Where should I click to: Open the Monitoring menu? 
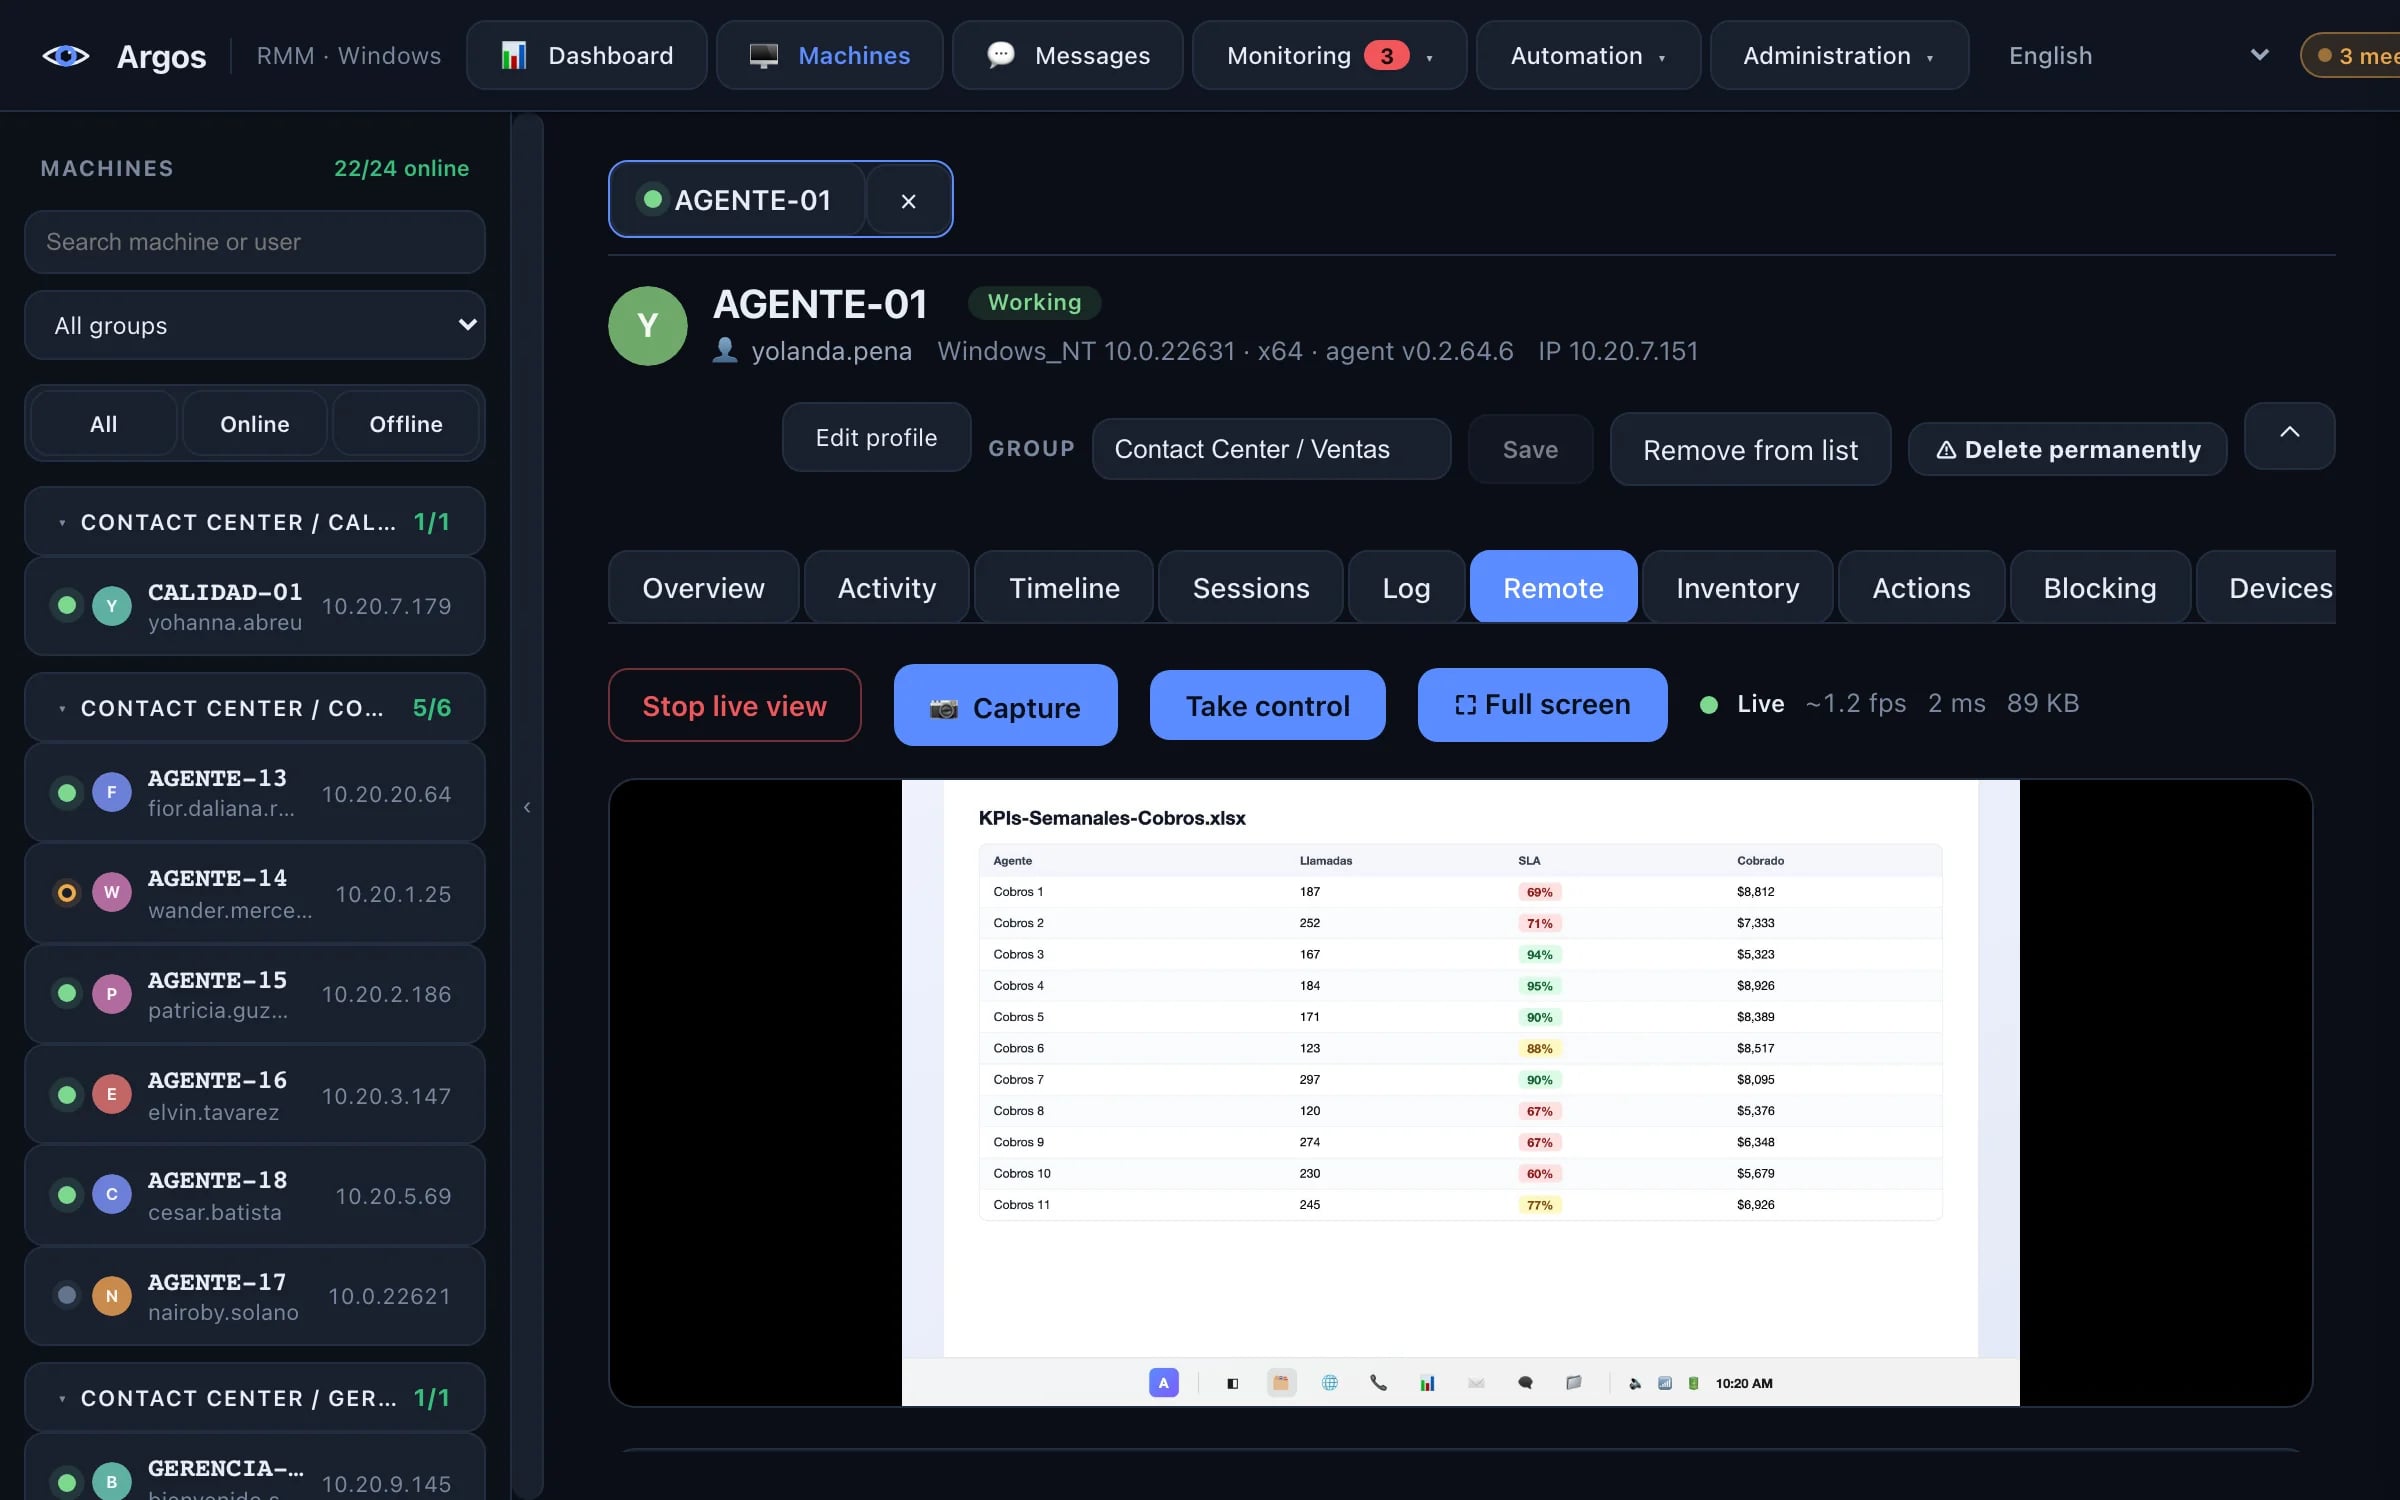tap(1329, 55)
